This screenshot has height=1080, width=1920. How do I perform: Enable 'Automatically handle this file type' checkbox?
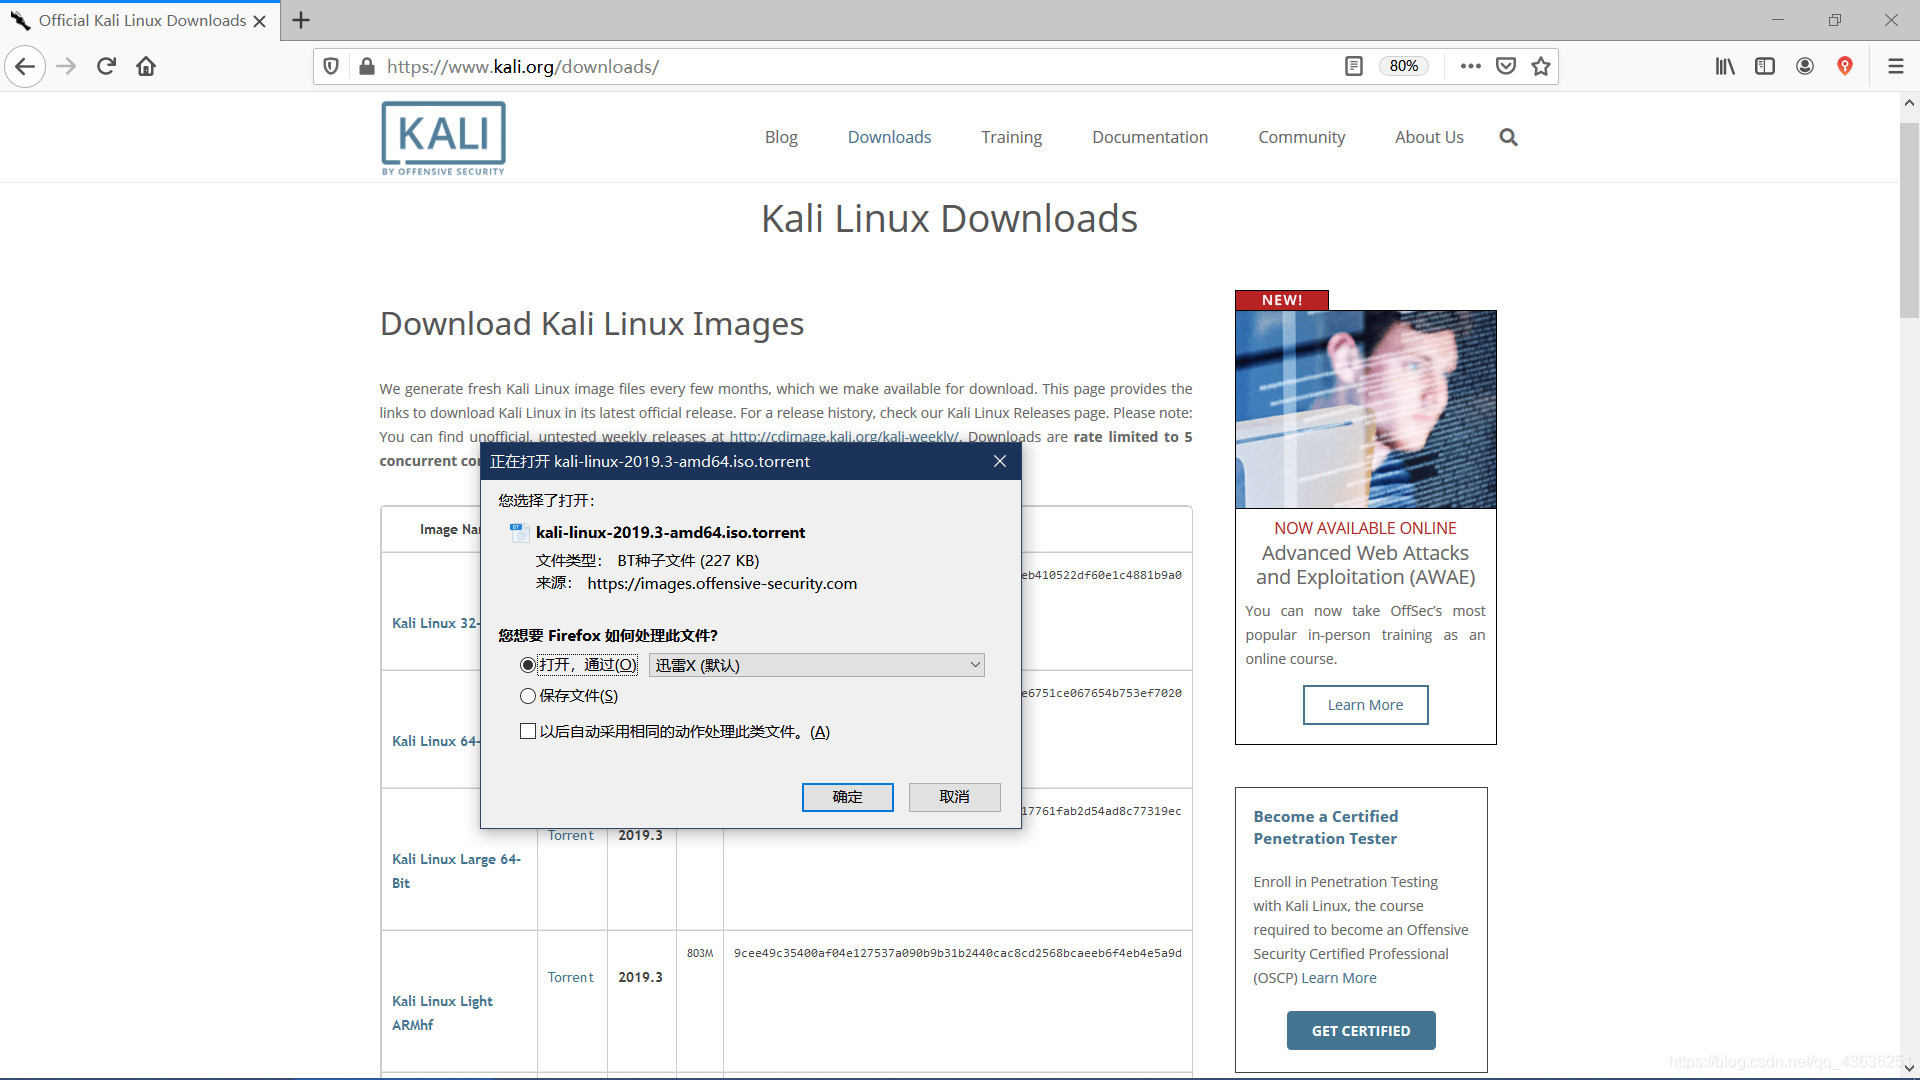pyautogui.click(x=526, y=732)
